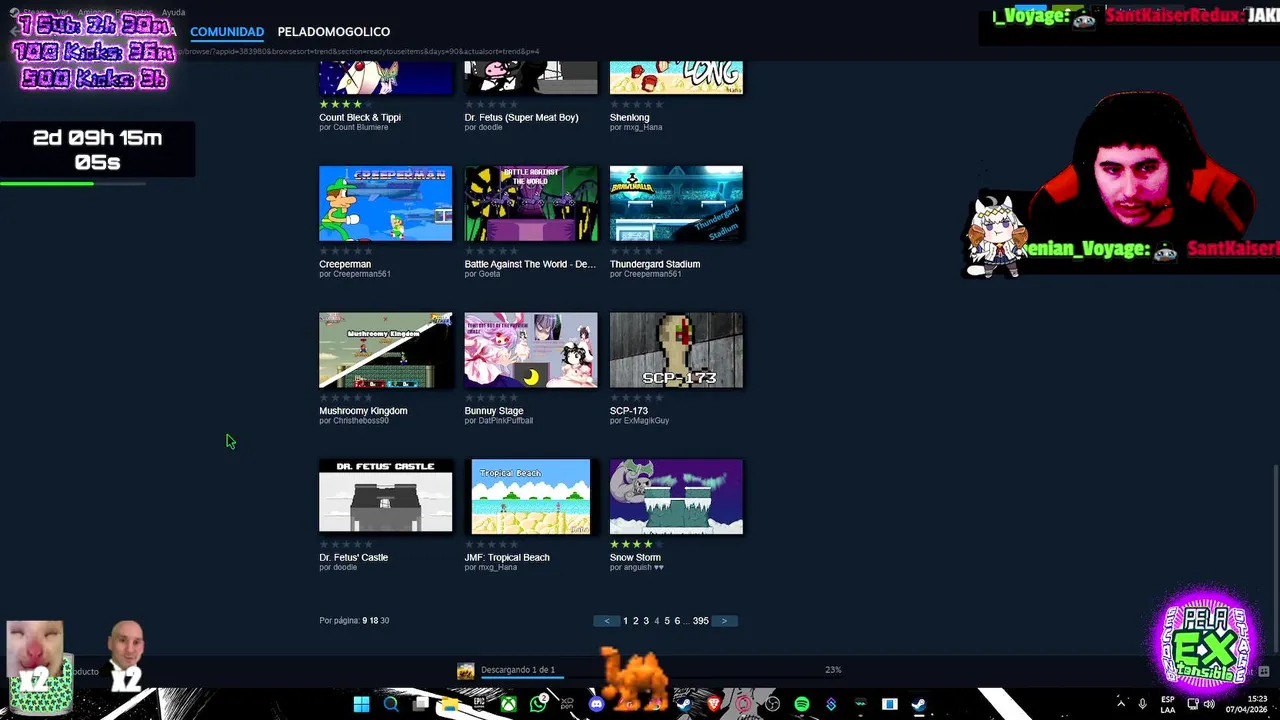
Task: Open the SCP-173 thumbnail
Action: tap(676, 350)
